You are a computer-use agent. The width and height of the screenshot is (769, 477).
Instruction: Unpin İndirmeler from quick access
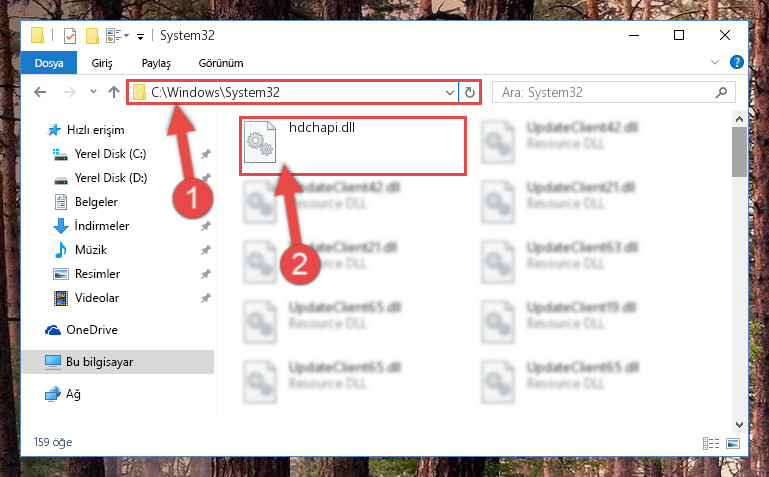click(205, 226)
